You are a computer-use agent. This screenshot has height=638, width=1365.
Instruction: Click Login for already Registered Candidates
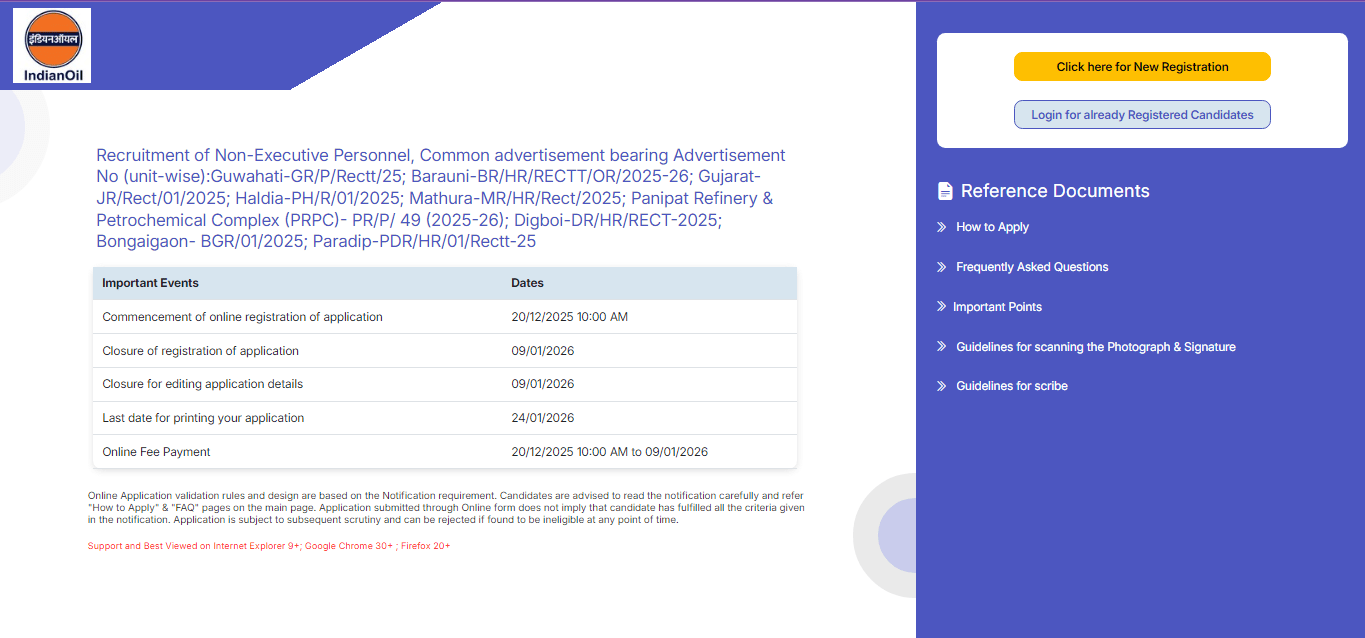(1142, 114)
